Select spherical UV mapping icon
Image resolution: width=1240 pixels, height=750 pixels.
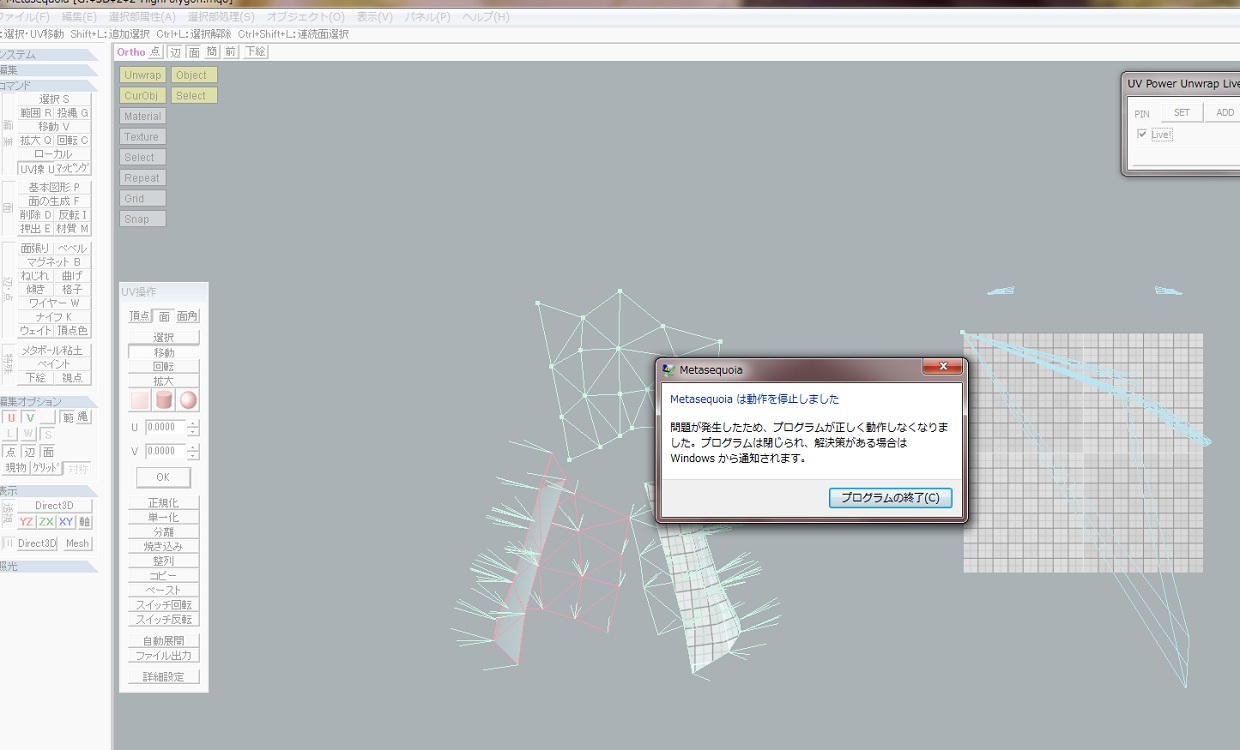click(188, 401)
